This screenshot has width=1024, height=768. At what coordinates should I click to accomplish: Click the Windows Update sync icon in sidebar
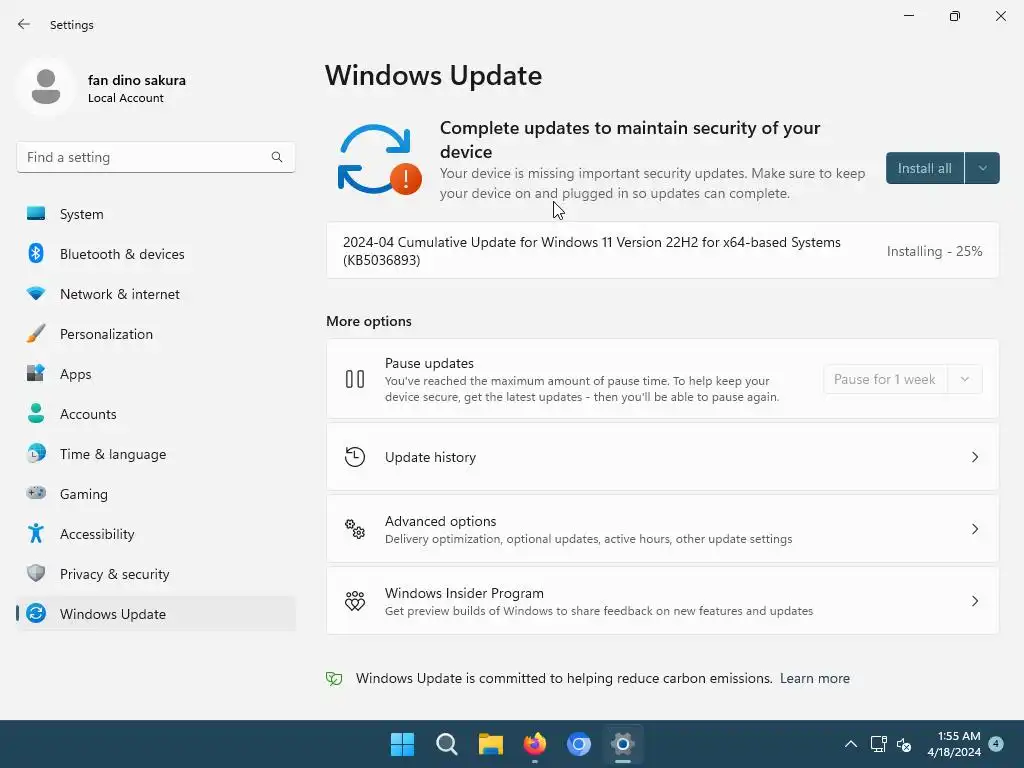36,613
